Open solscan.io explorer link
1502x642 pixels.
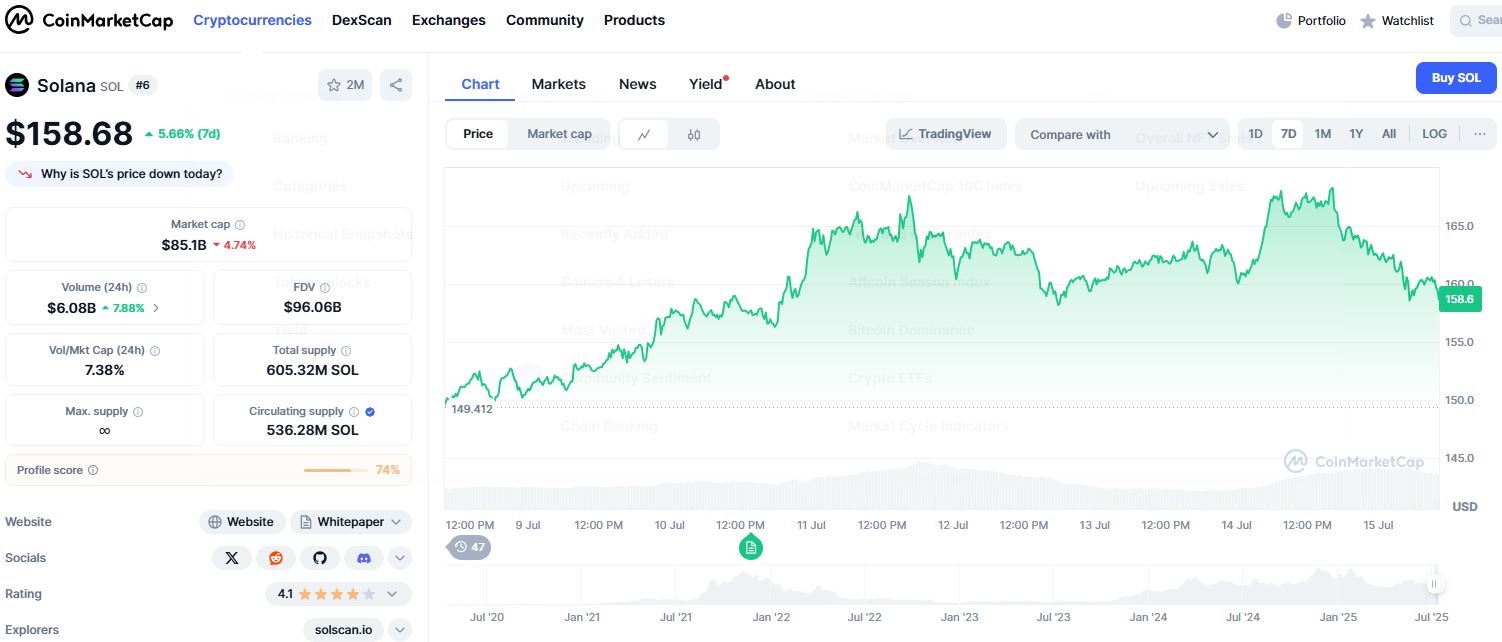point(343,630)
